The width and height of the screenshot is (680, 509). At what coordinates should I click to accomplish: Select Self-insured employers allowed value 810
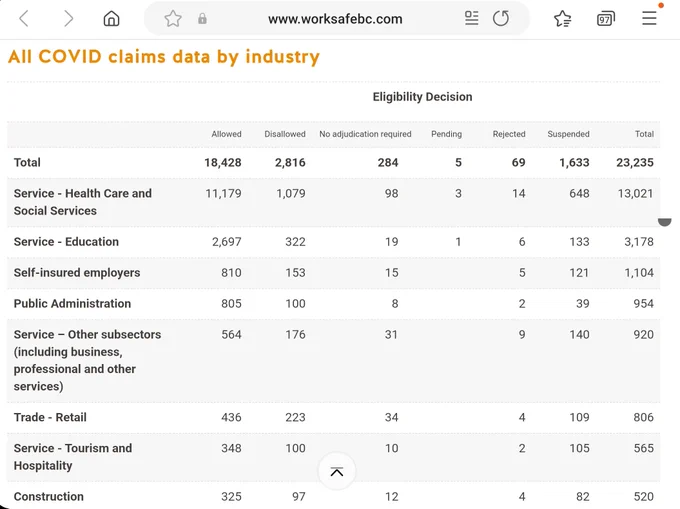[231, 273]
